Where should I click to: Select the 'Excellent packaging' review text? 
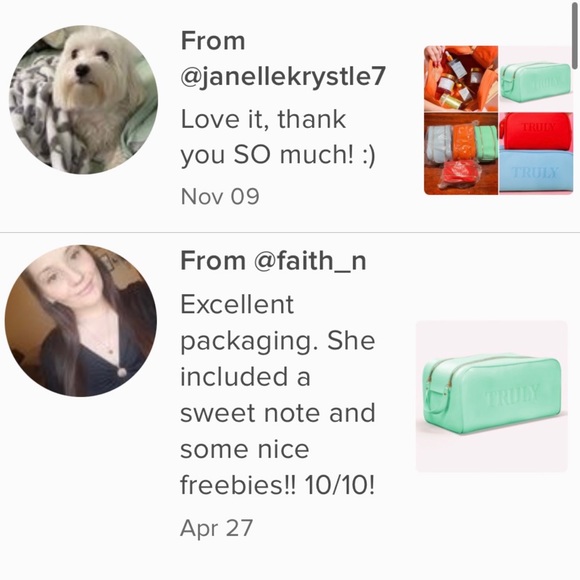click(278, 394)
